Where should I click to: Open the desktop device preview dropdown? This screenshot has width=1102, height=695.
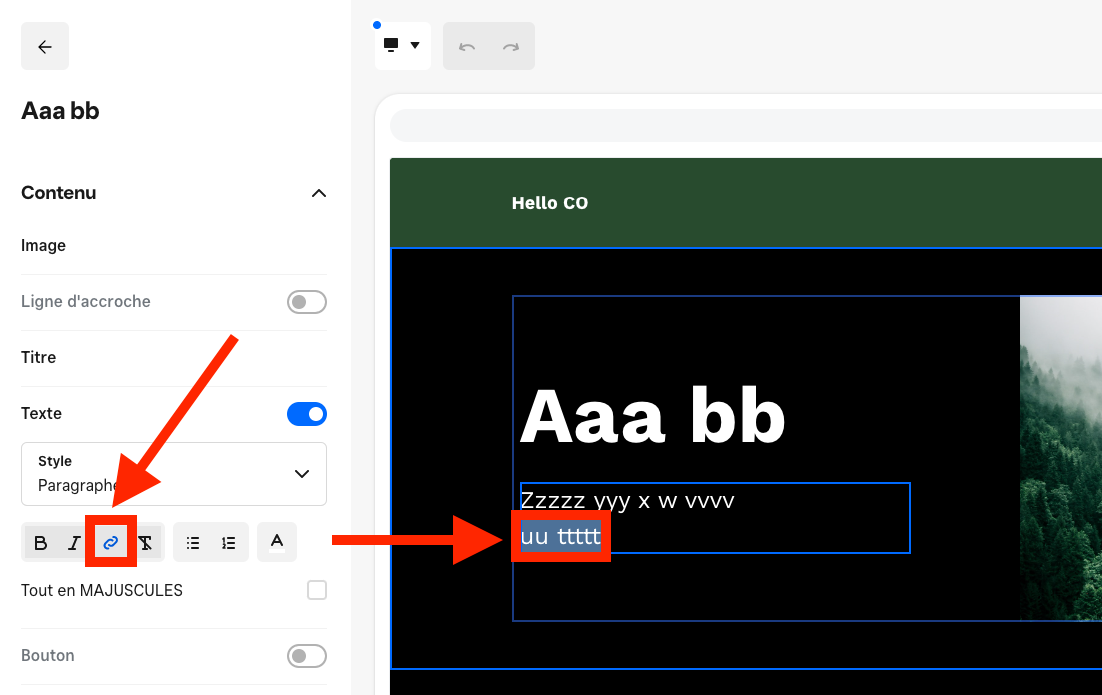pos(403,46)
